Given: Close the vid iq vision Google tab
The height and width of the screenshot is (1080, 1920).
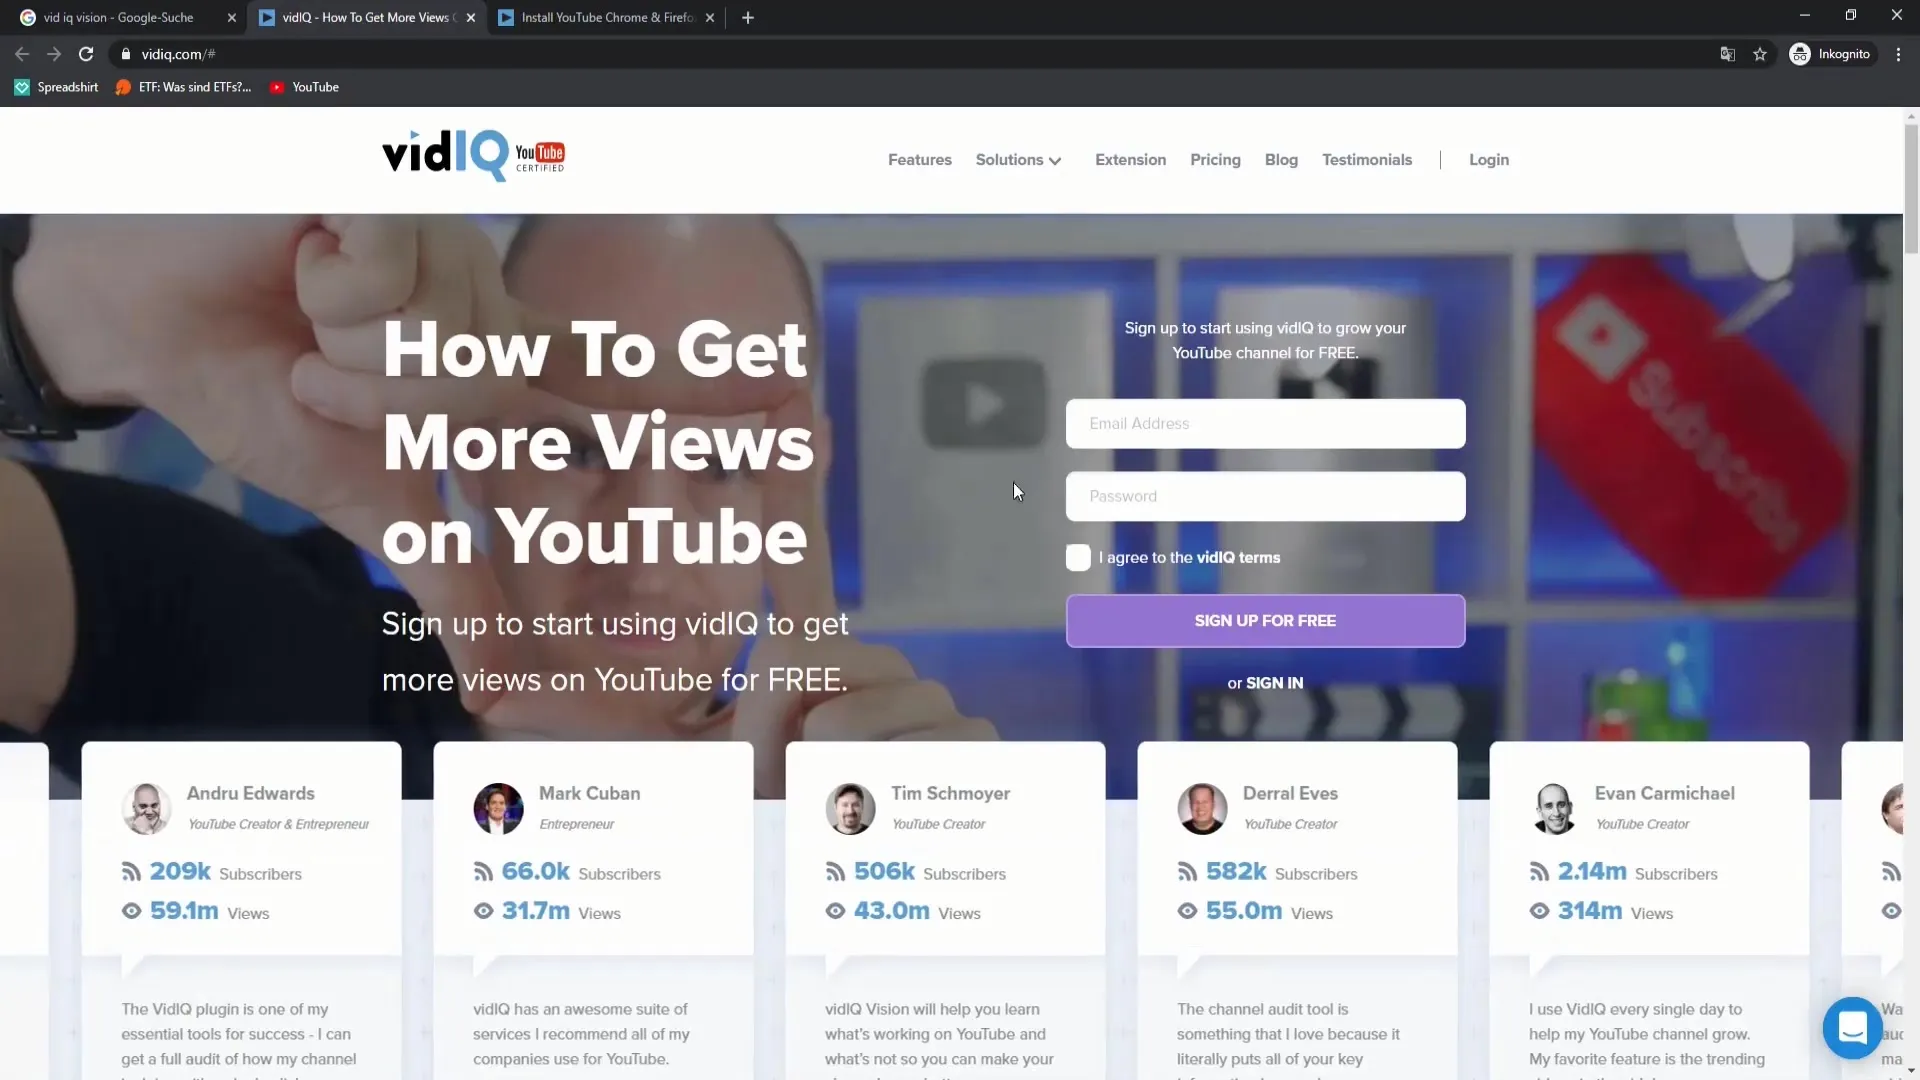Looking at the screenshot, I should [x=232, y=17].
